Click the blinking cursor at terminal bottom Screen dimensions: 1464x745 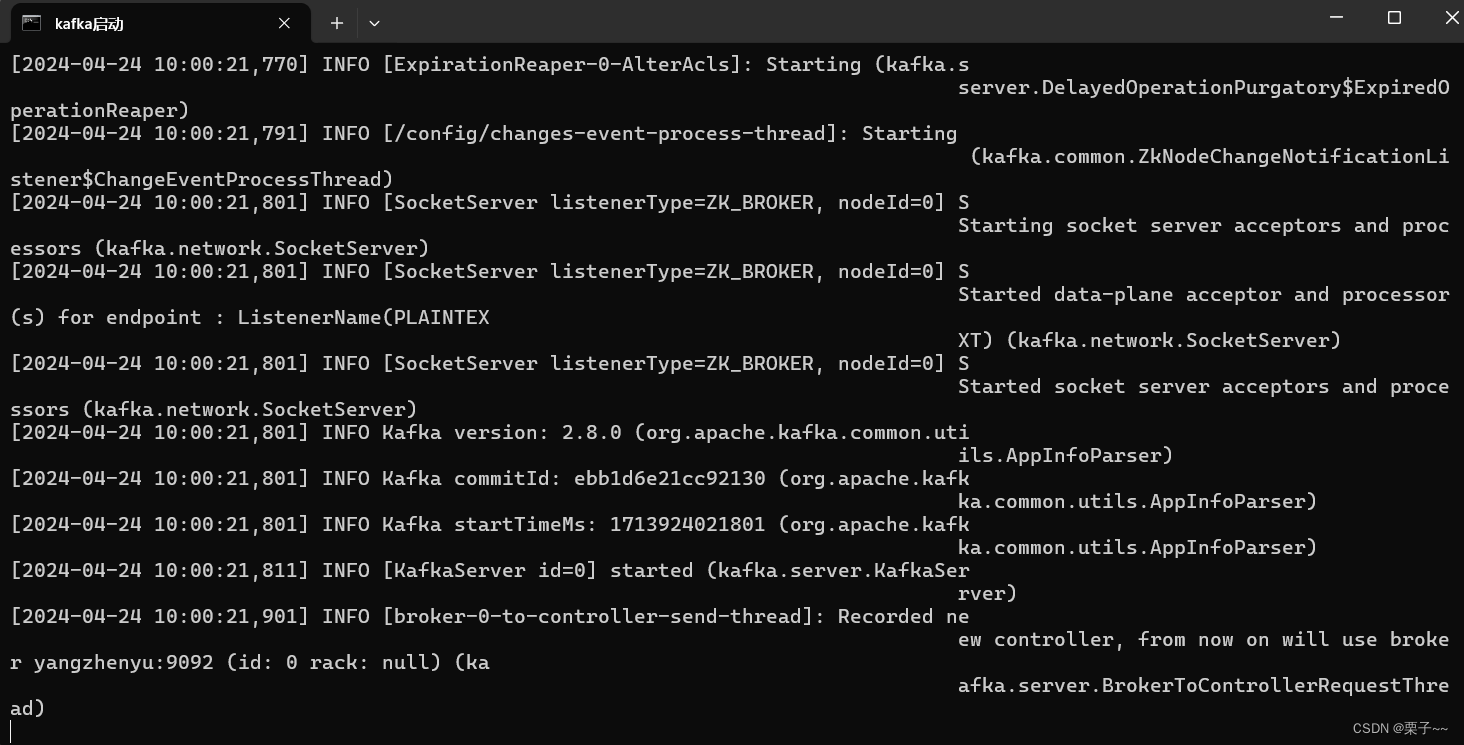click(x=12, y=730)
